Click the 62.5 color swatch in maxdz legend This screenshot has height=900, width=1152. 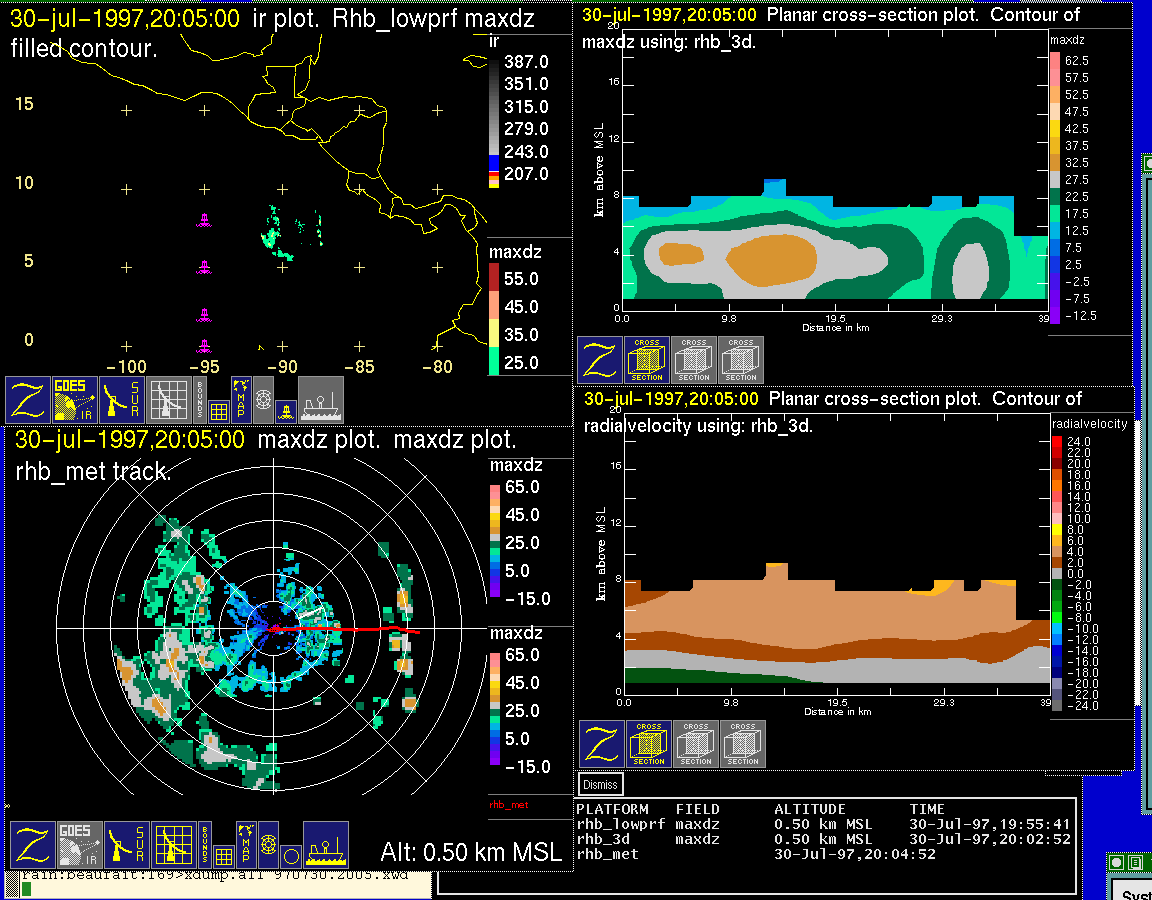[1054, 61]
